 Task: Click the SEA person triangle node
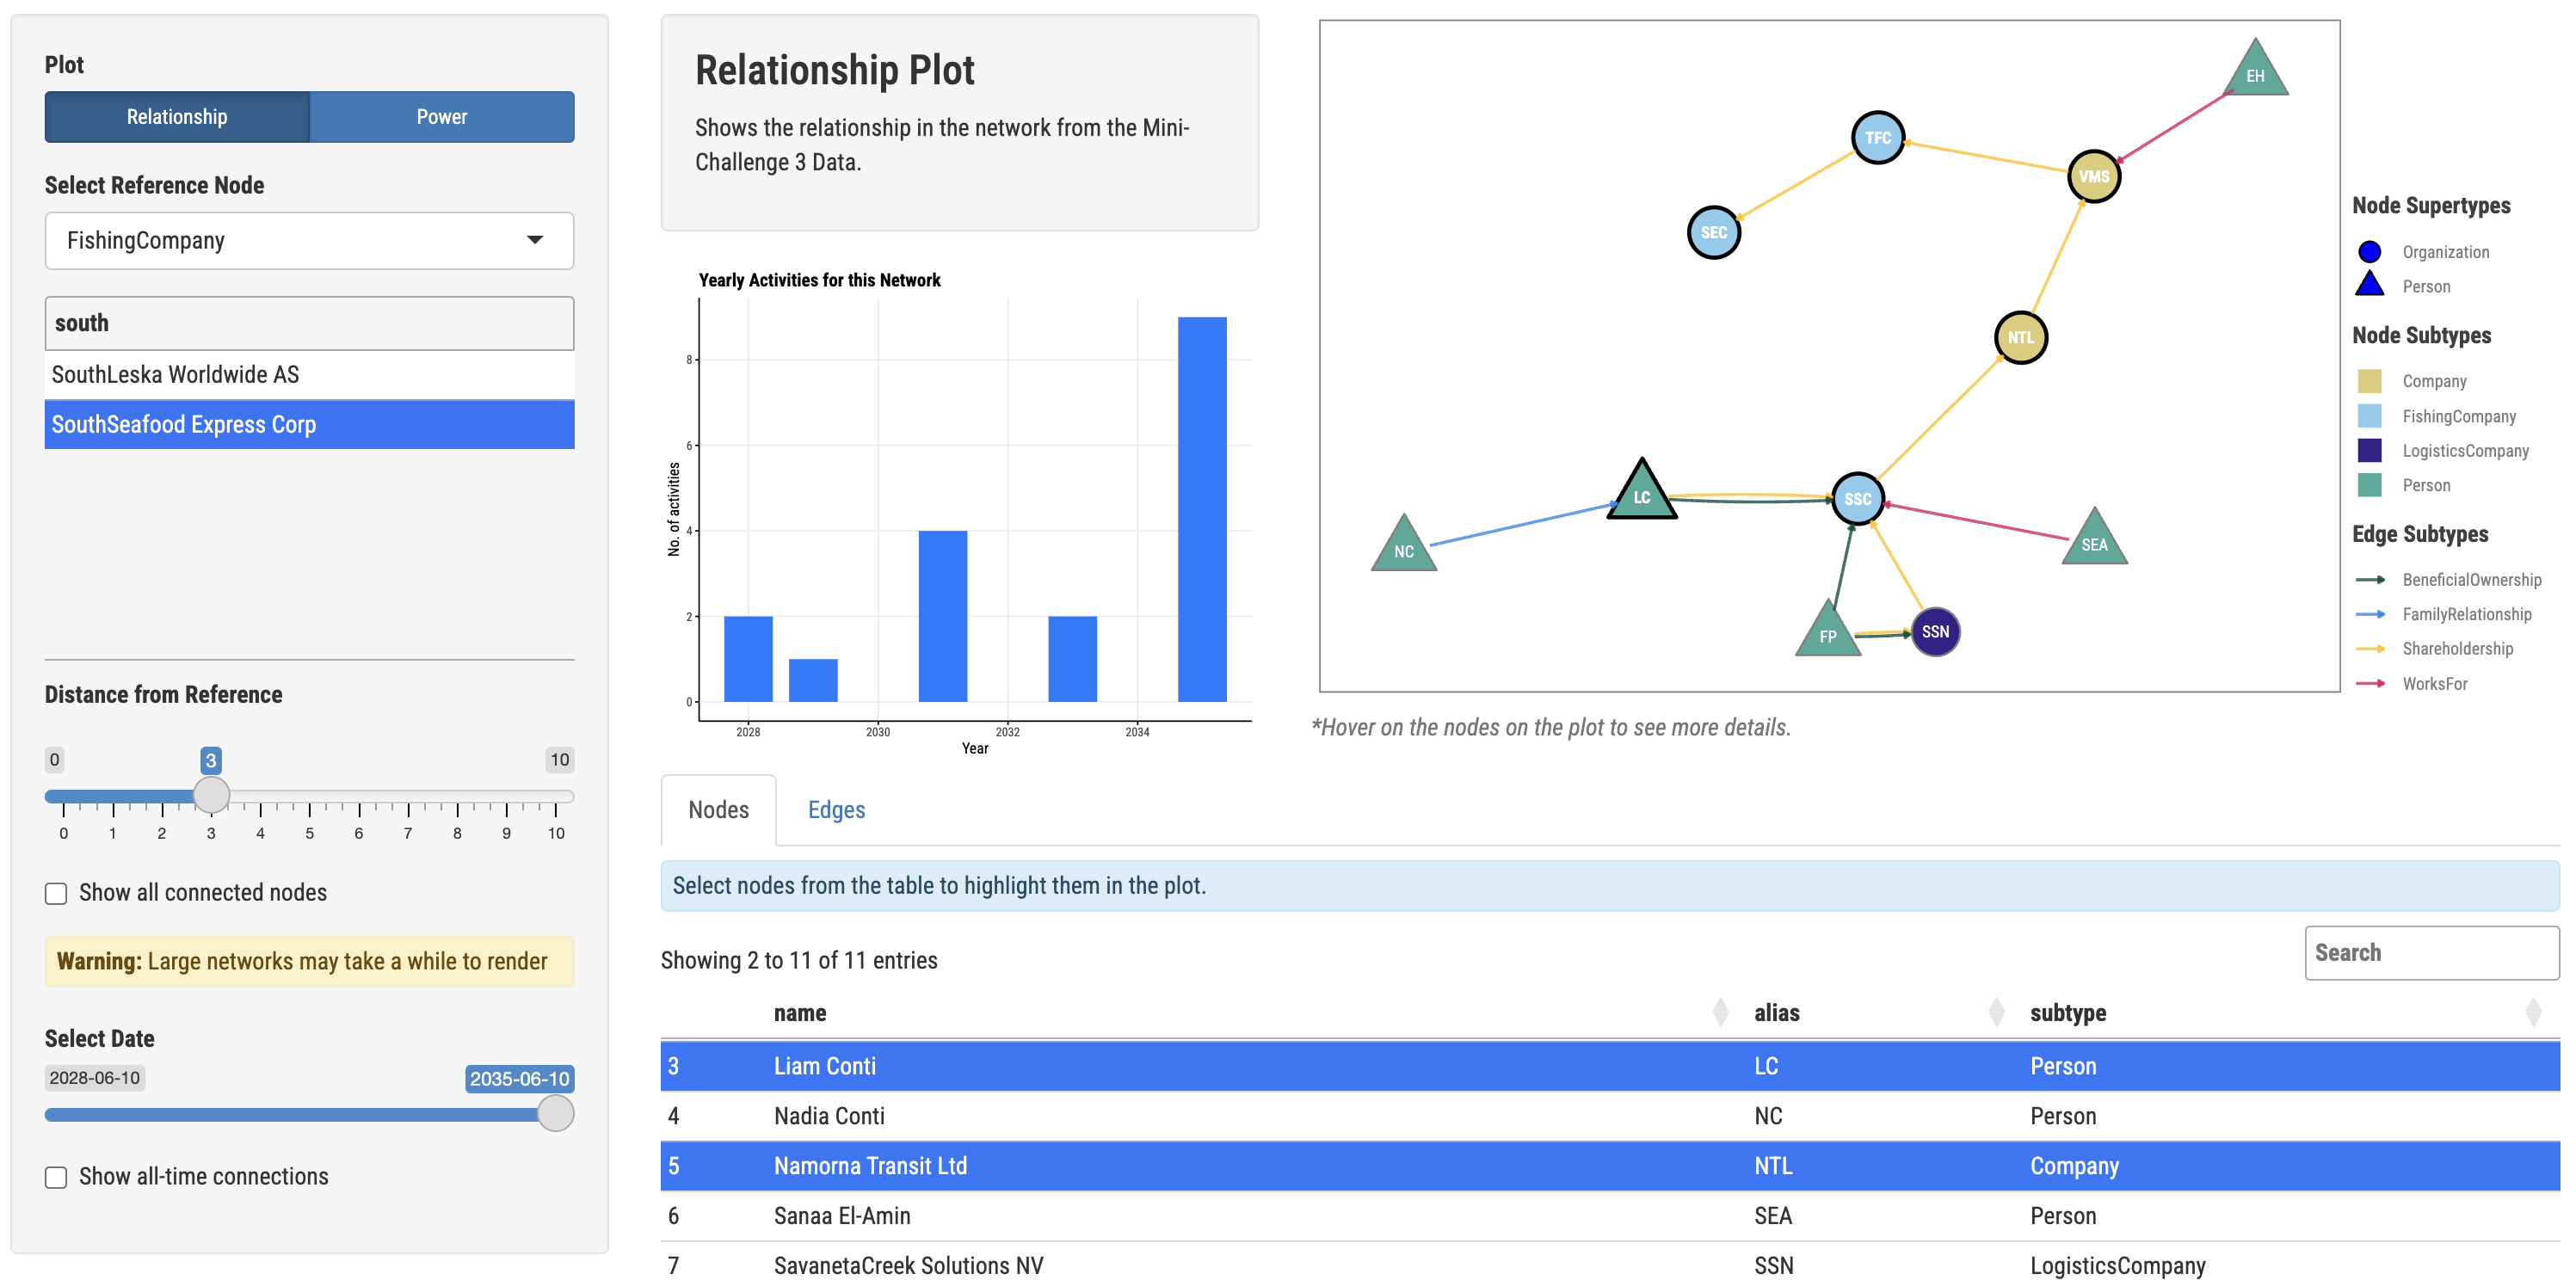point(2094,541)
